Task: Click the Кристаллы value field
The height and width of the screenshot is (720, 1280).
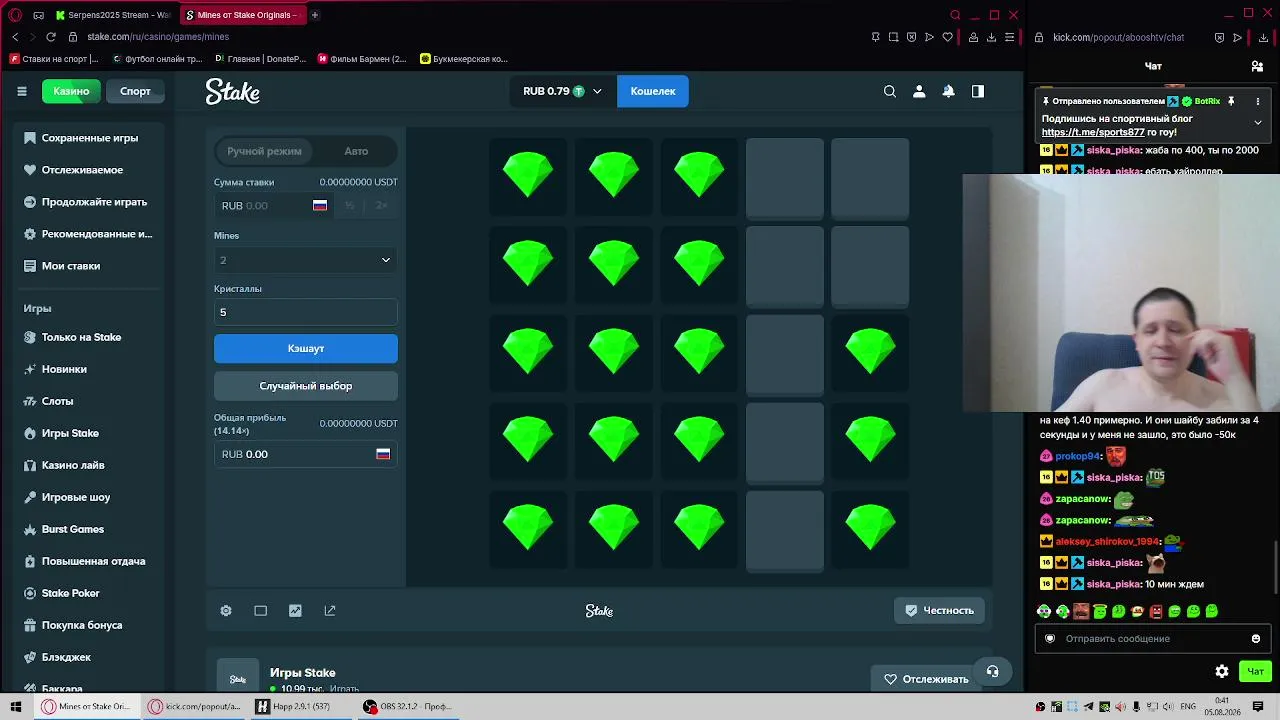Action: [x=306, y=312]
